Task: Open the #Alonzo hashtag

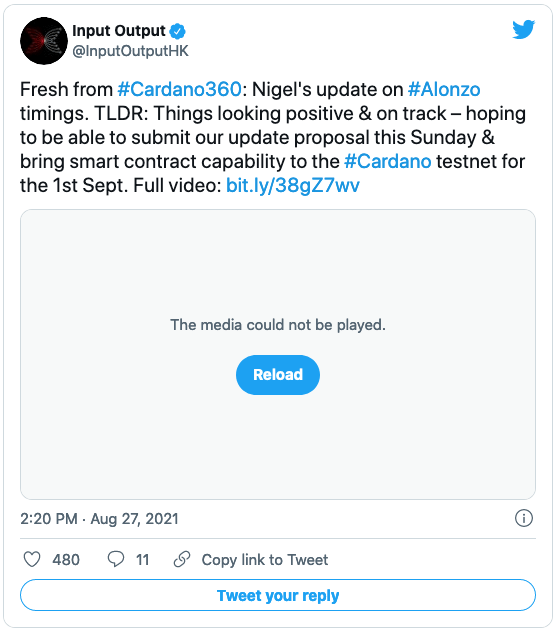Action: 444,89
